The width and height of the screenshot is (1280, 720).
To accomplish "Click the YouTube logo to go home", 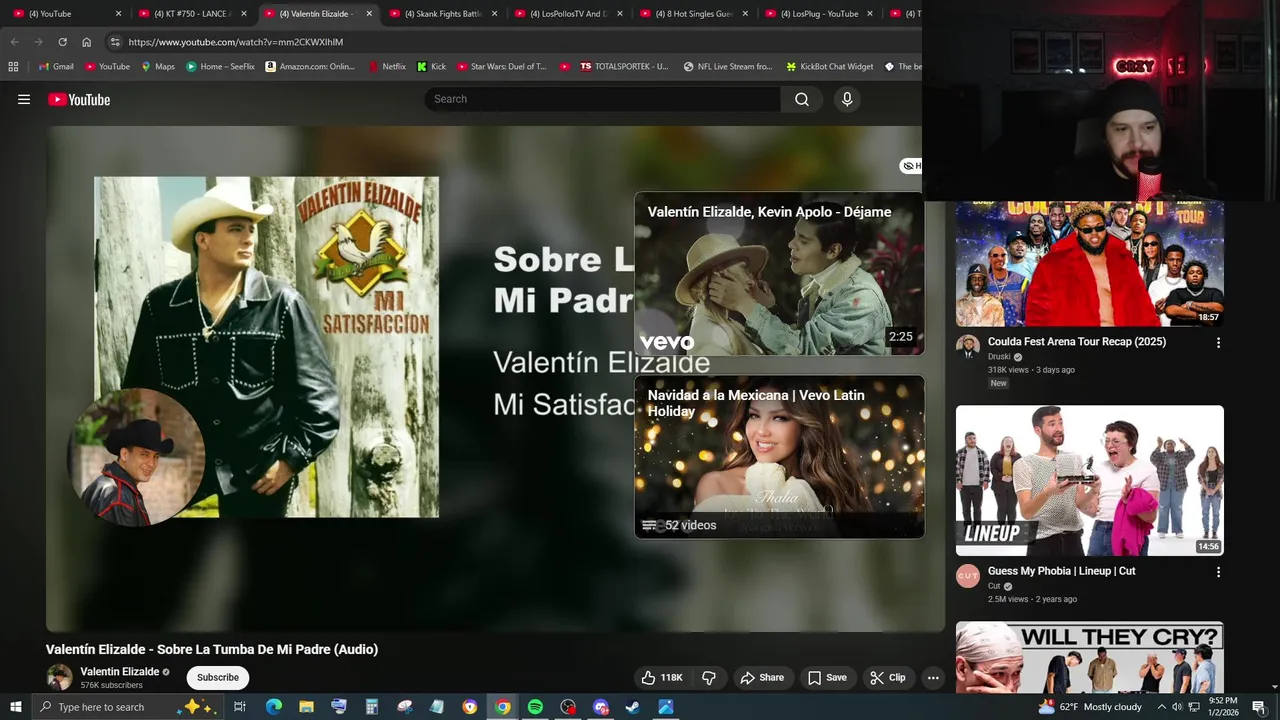I will (79, 99).
